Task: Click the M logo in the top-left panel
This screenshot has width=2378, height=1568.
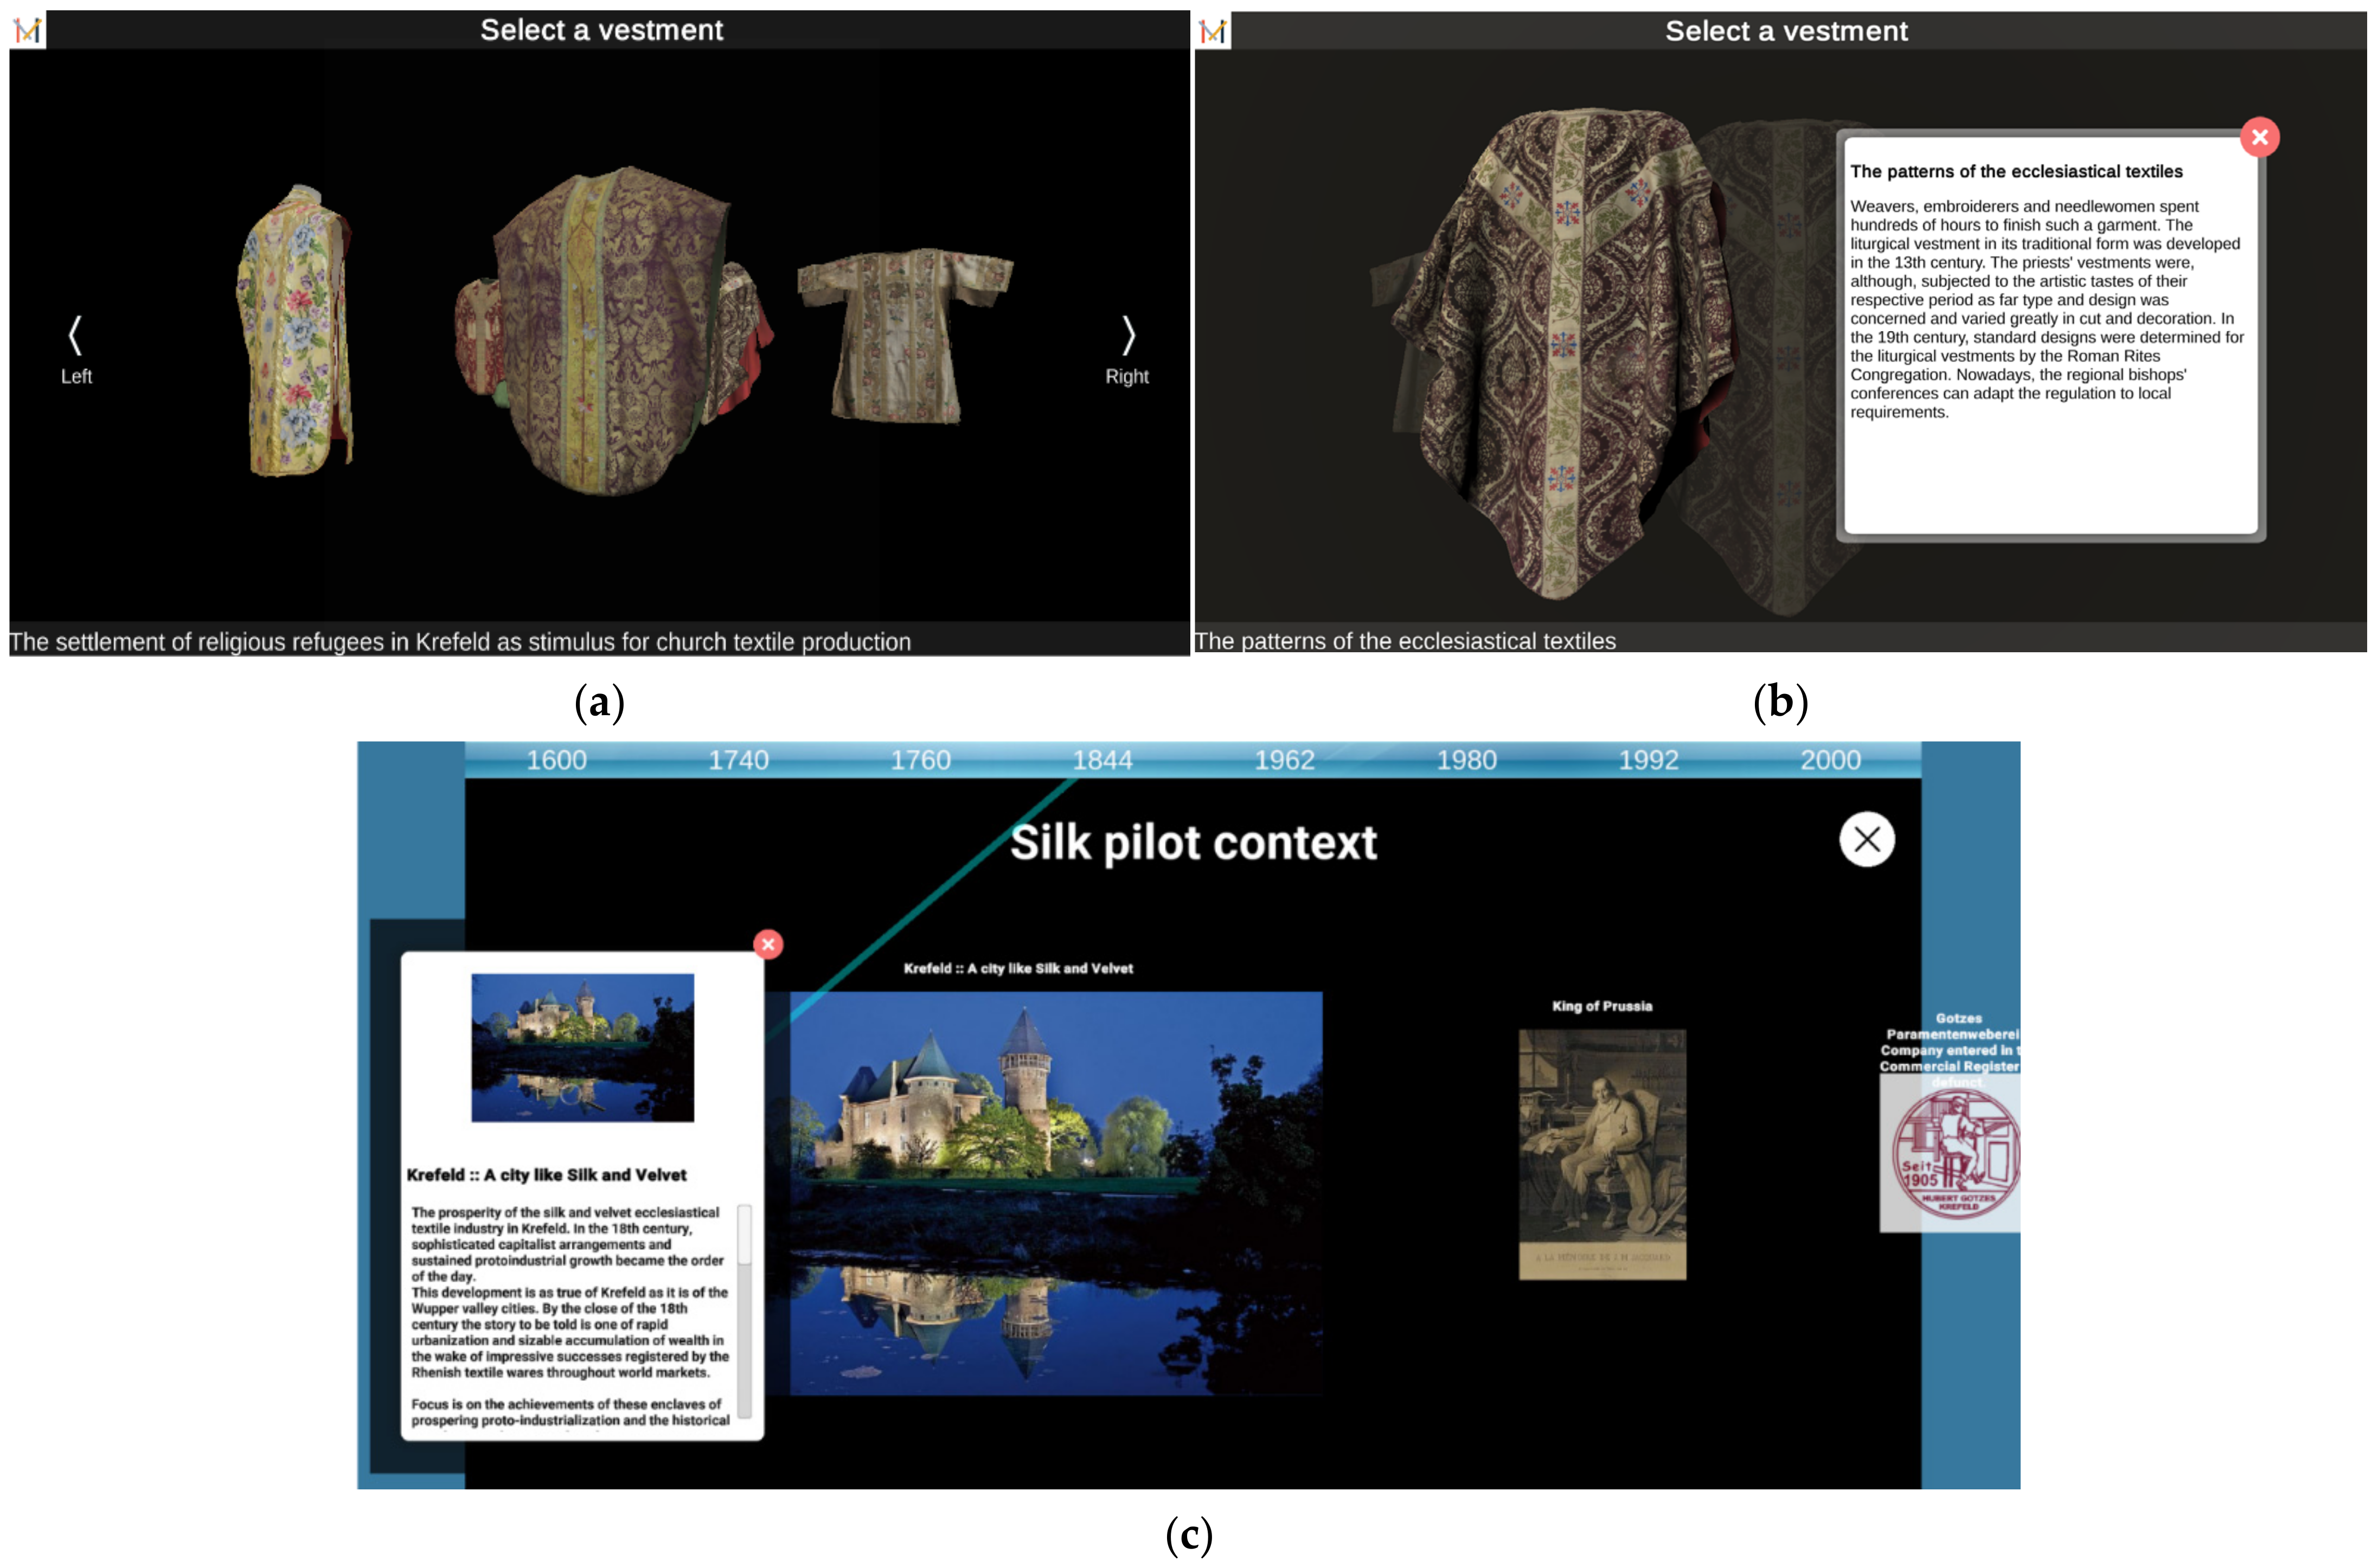Action: pyautogui.click(x=28, y=30)
